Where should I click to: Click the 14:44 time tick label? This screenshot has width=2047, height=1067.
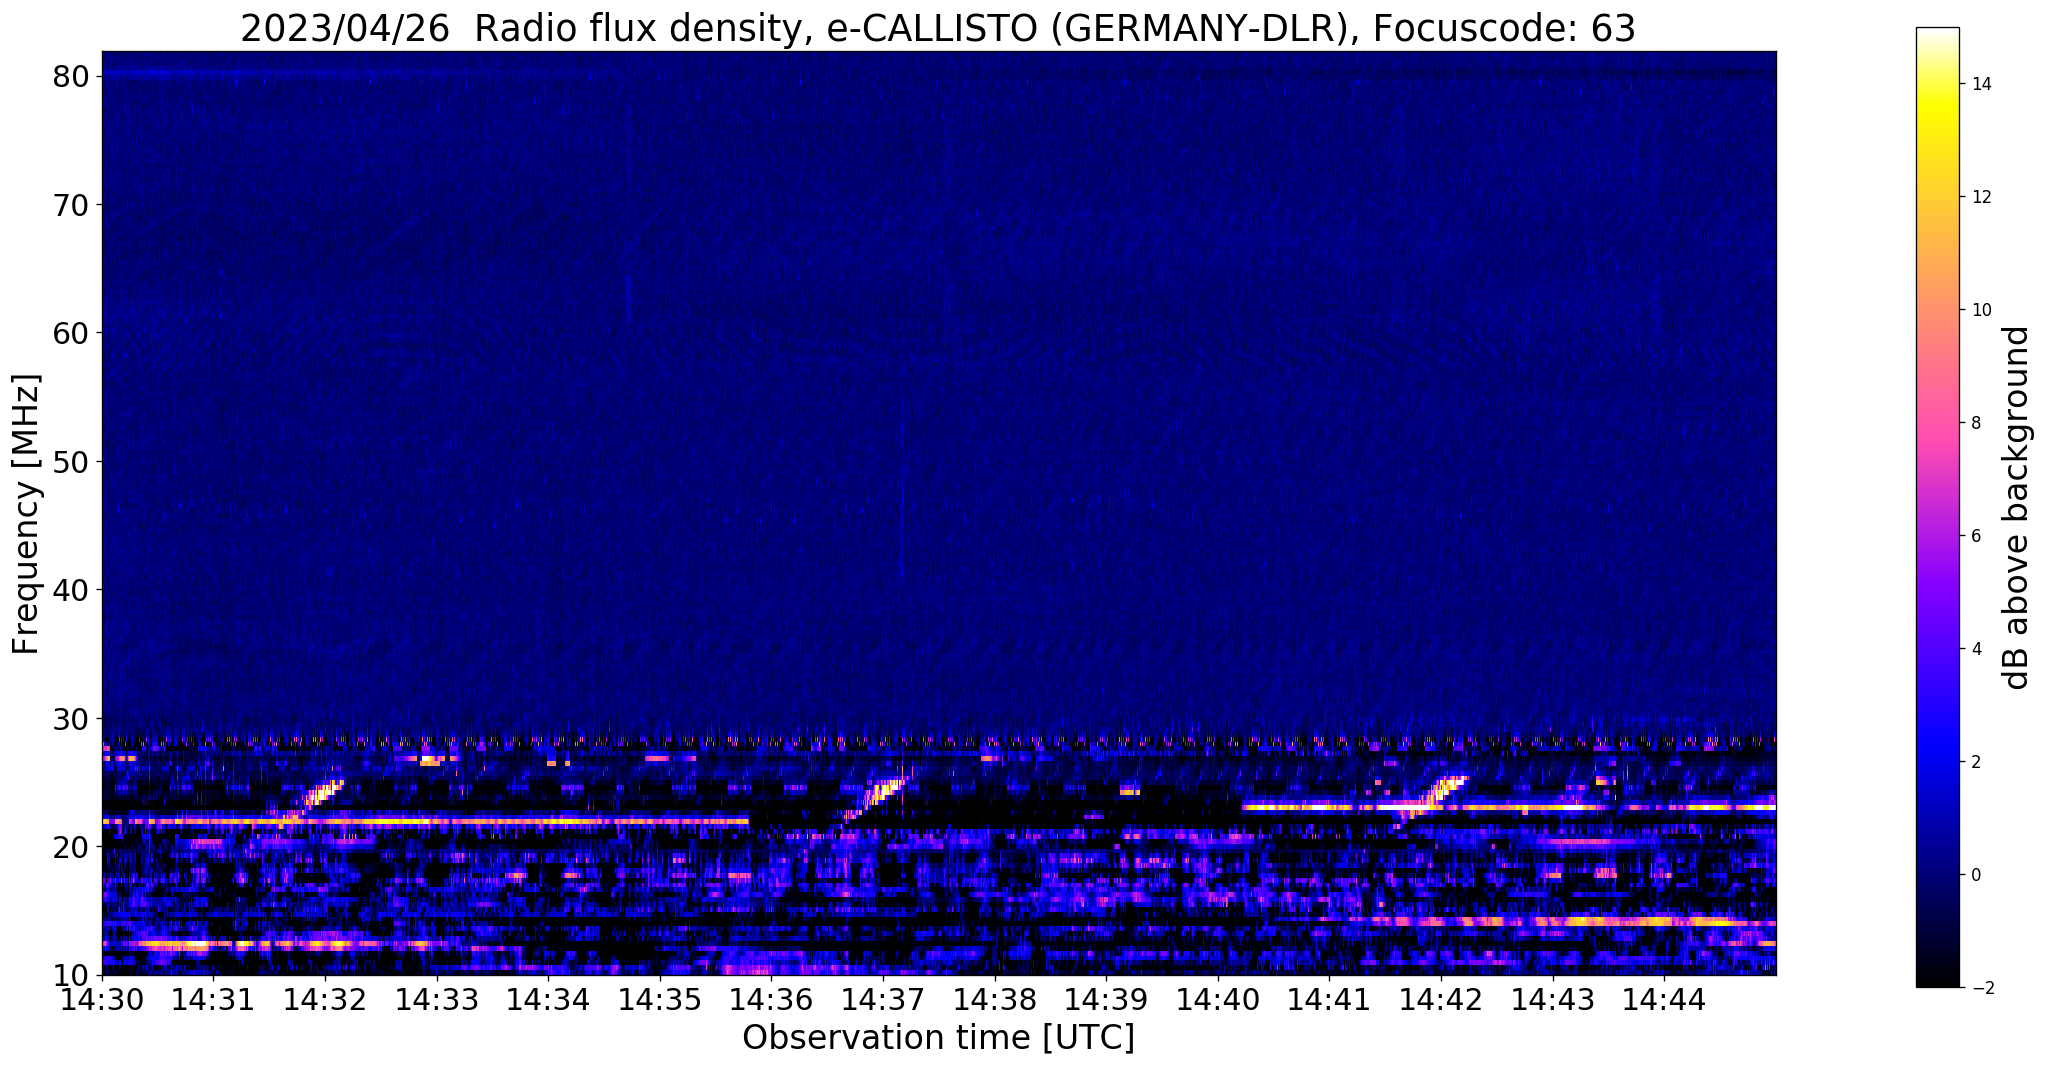(x=1665, y=999)
